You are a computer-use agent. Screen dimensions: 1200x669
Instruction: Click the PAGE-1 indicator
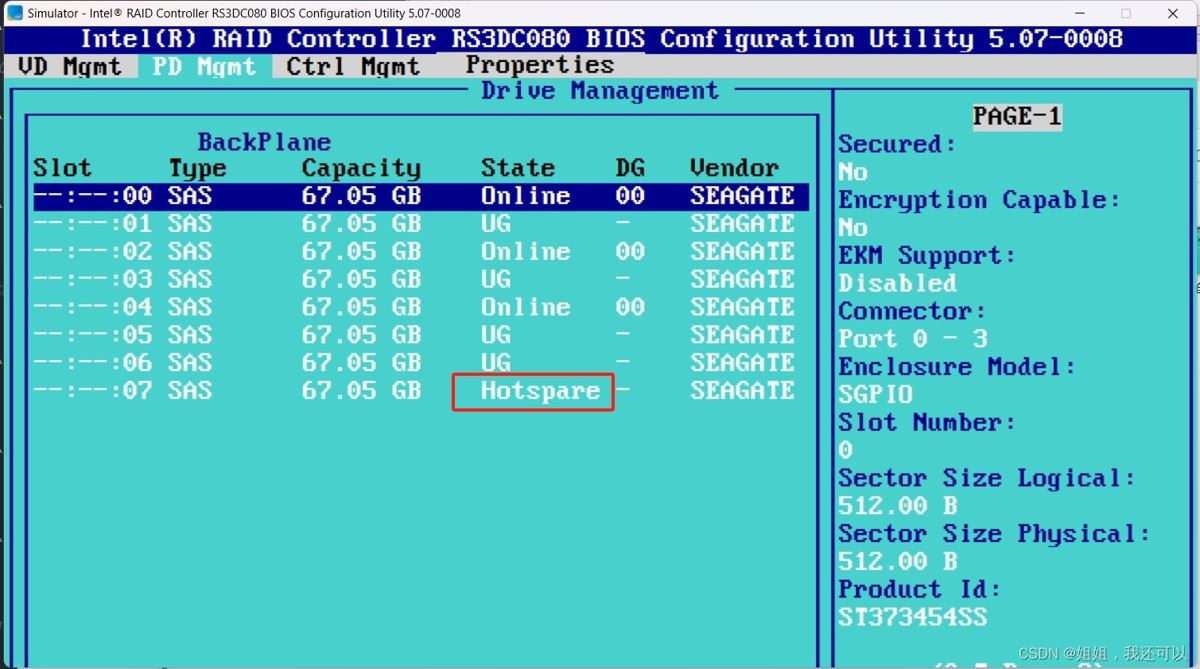(x=1017, y=117)
